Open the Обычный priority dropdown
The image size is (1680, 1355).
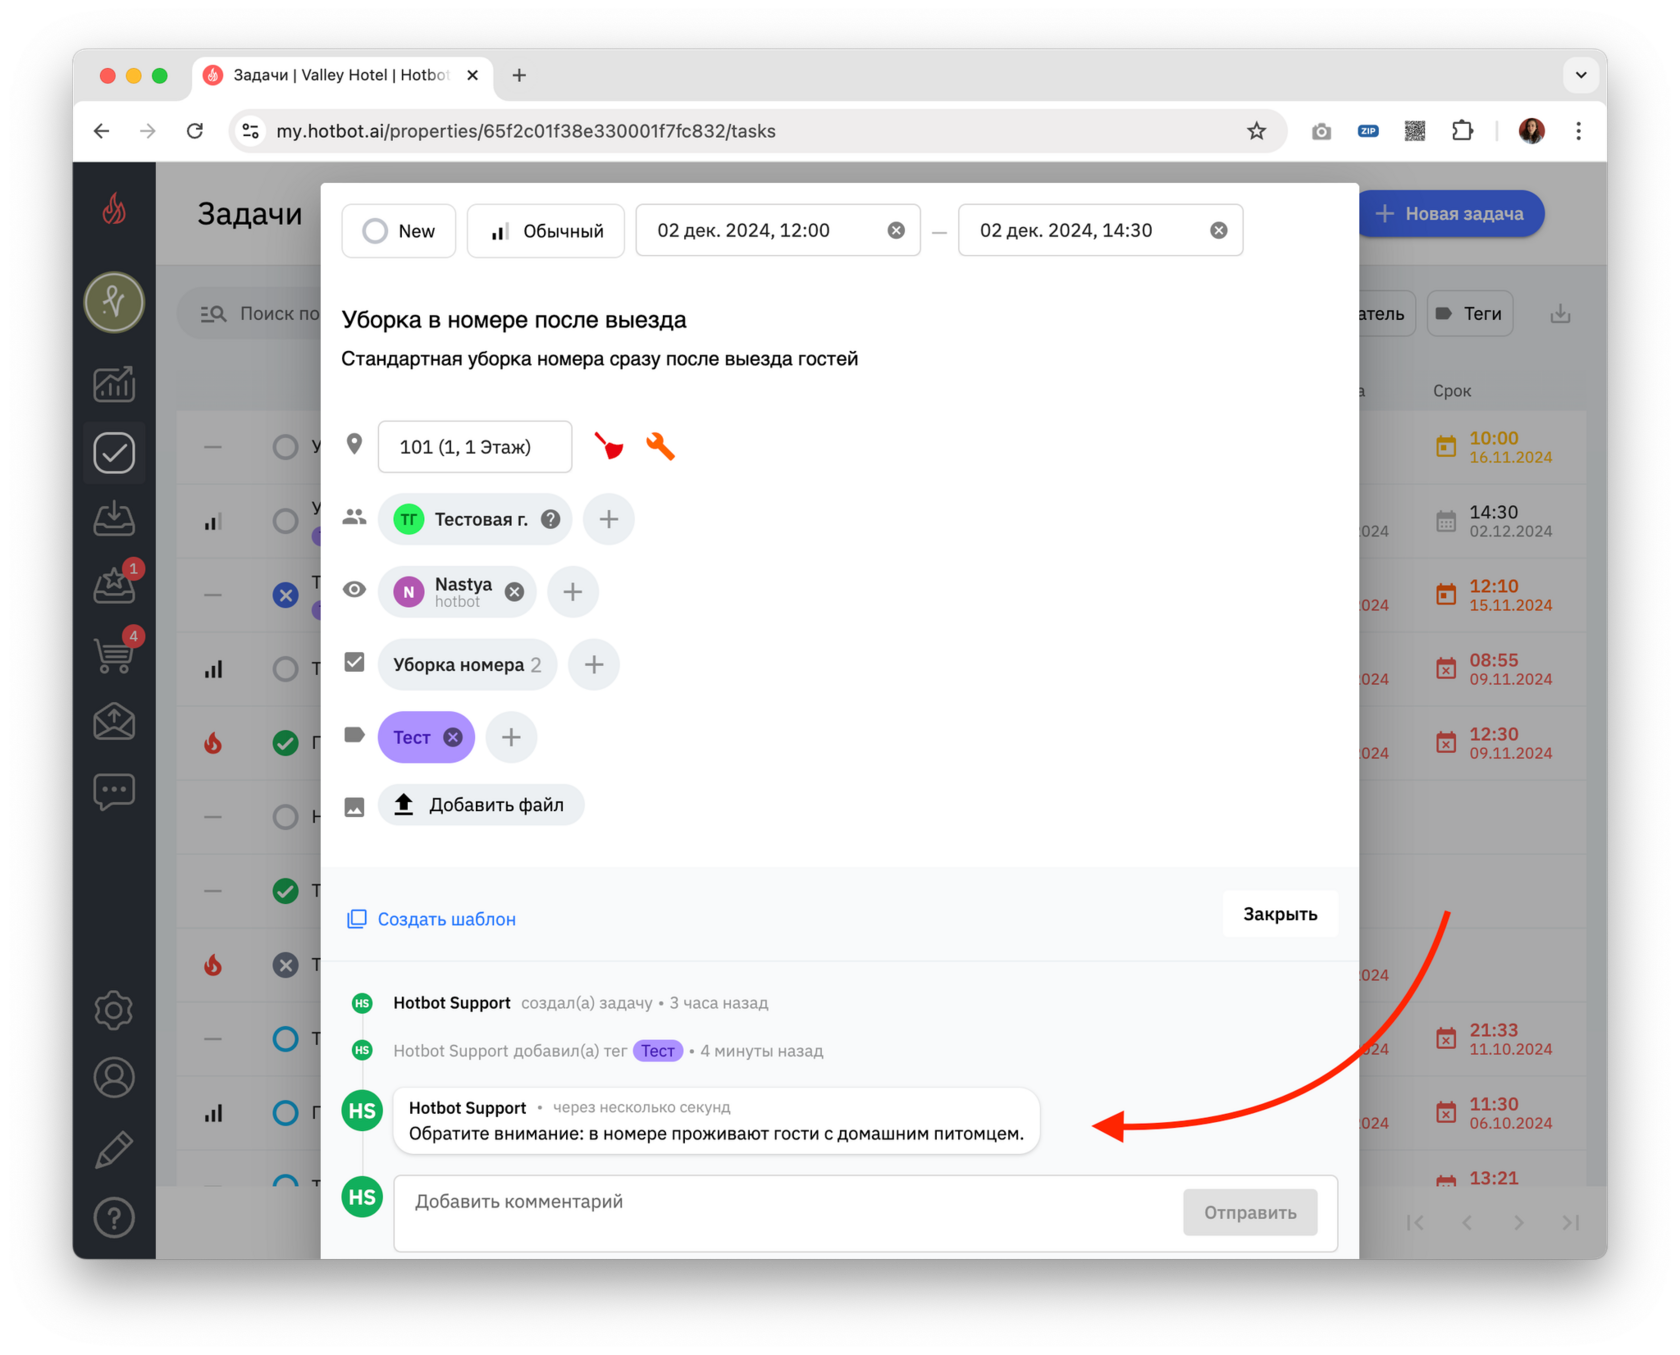(x=546, y=231)
